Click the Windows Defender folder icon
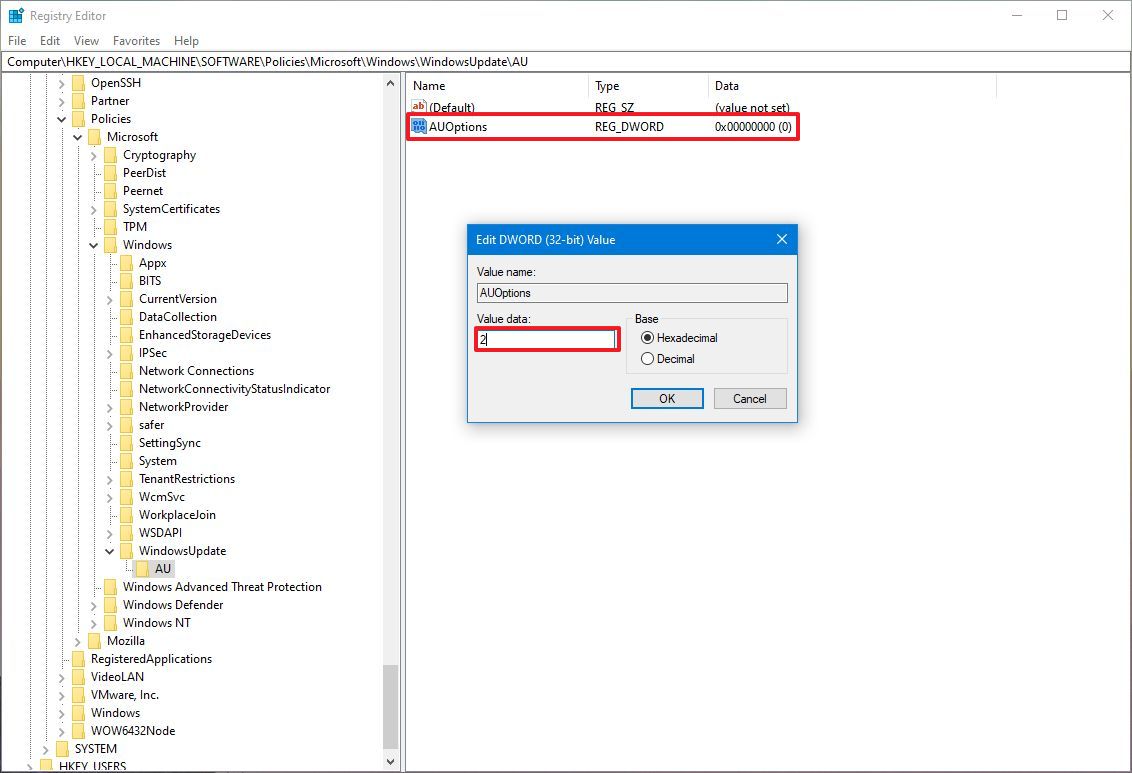Image resolution: width=1132 pixels, height=773 pixels. (110, 605)
